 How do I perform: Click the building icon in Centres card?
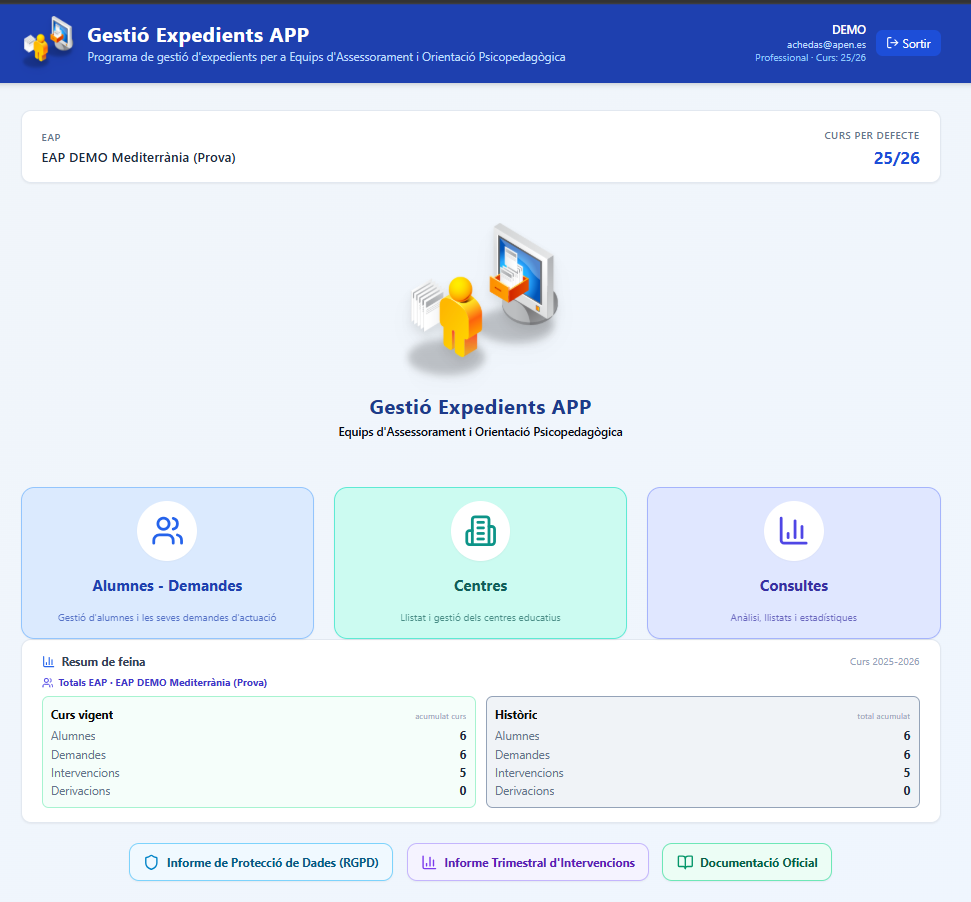481,531
